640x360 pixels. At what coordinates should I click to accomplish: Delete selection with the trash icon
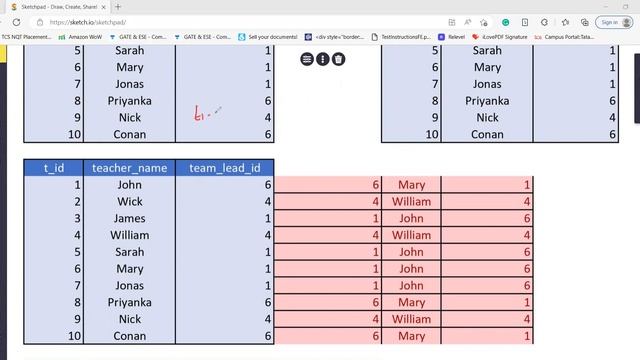point(338,59)
